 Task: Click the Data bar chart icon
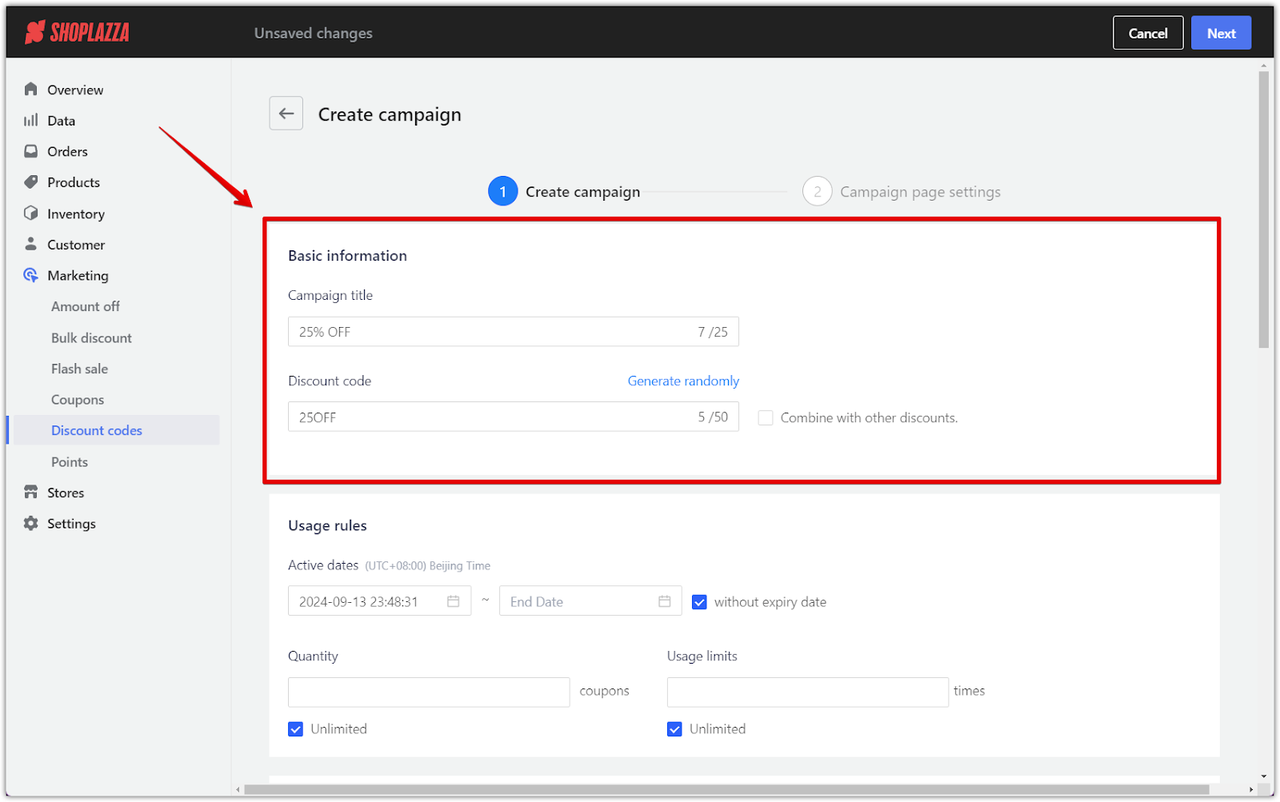(x=31, y=120)
